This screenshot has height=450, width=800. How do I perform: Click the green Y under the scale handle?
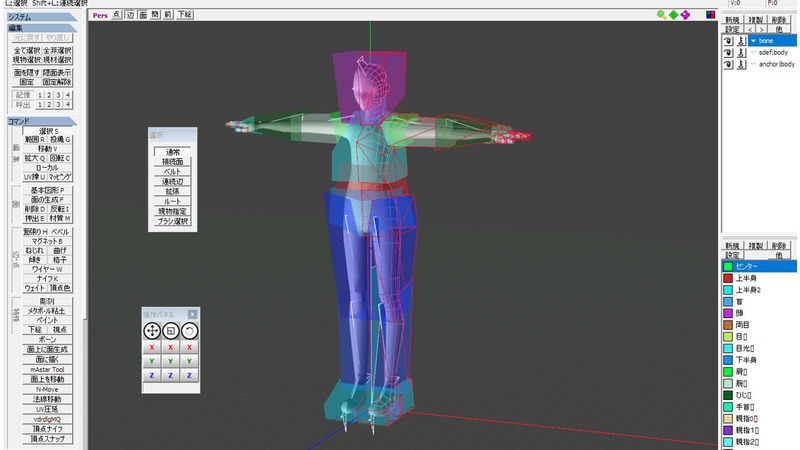pos(170,361)
